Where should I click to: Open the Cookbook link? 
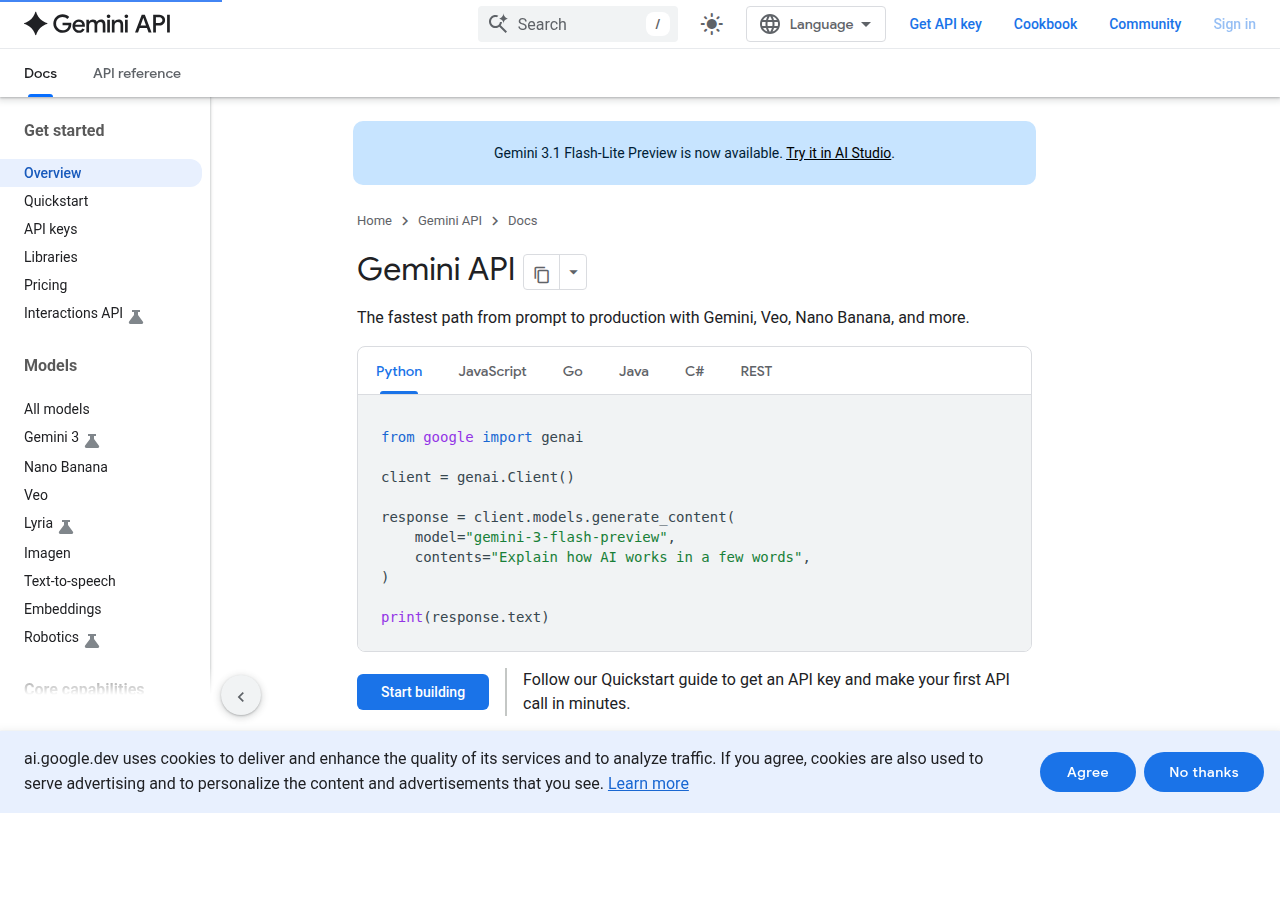(1045, 23)
